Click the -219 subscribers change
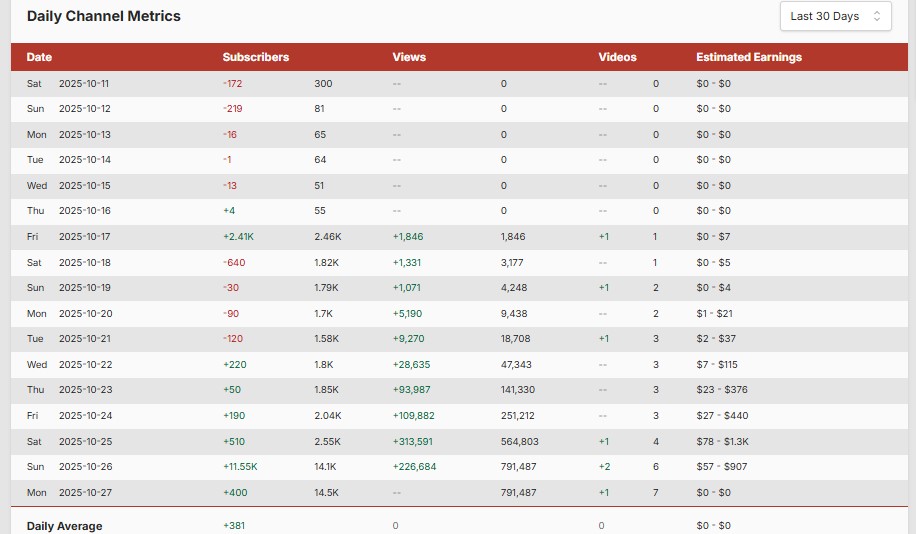 coord(233,109)
